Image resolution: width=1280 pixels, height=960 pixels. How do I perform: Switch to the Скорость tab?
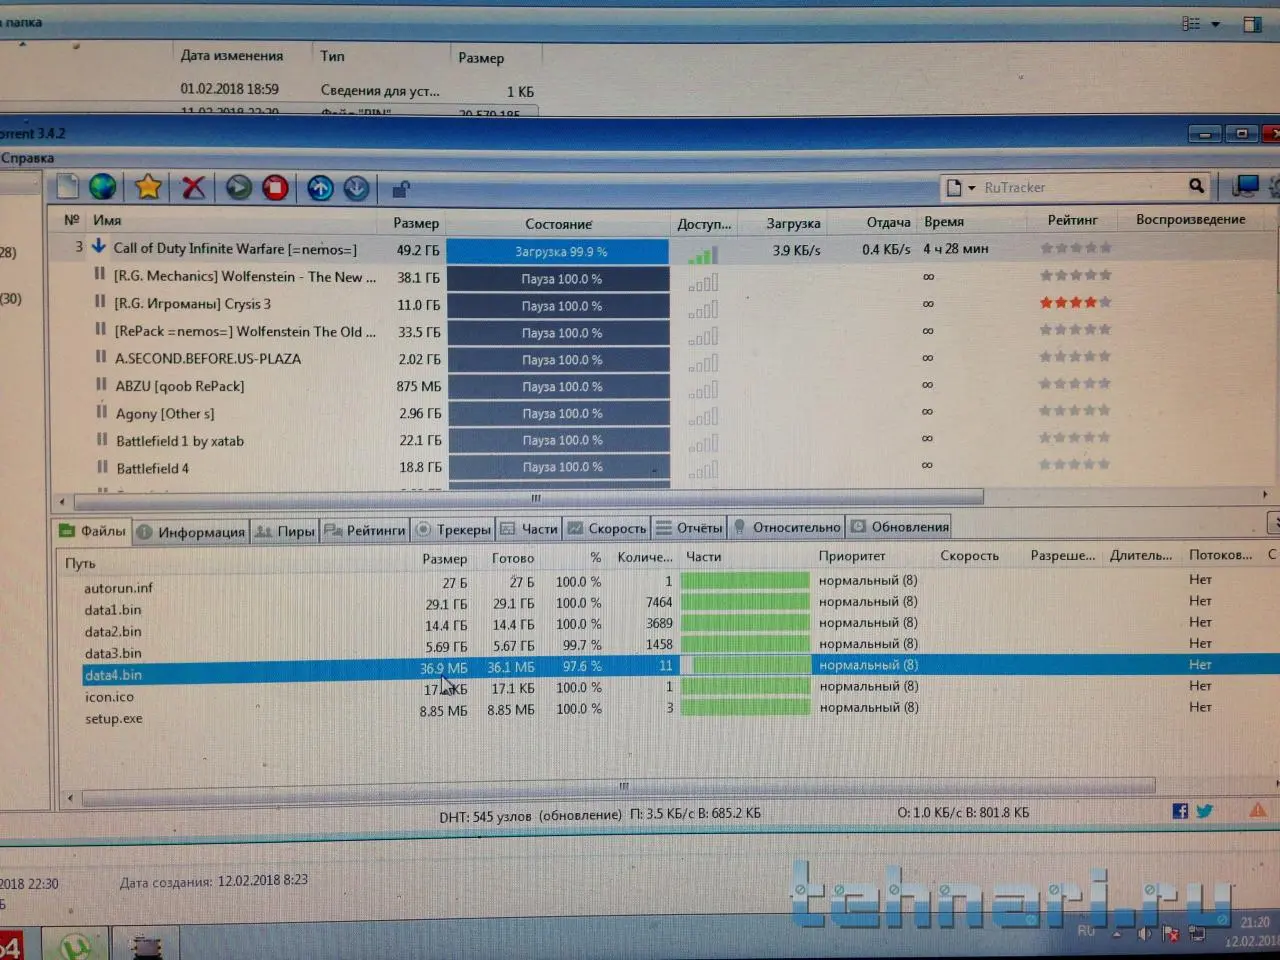607,527
